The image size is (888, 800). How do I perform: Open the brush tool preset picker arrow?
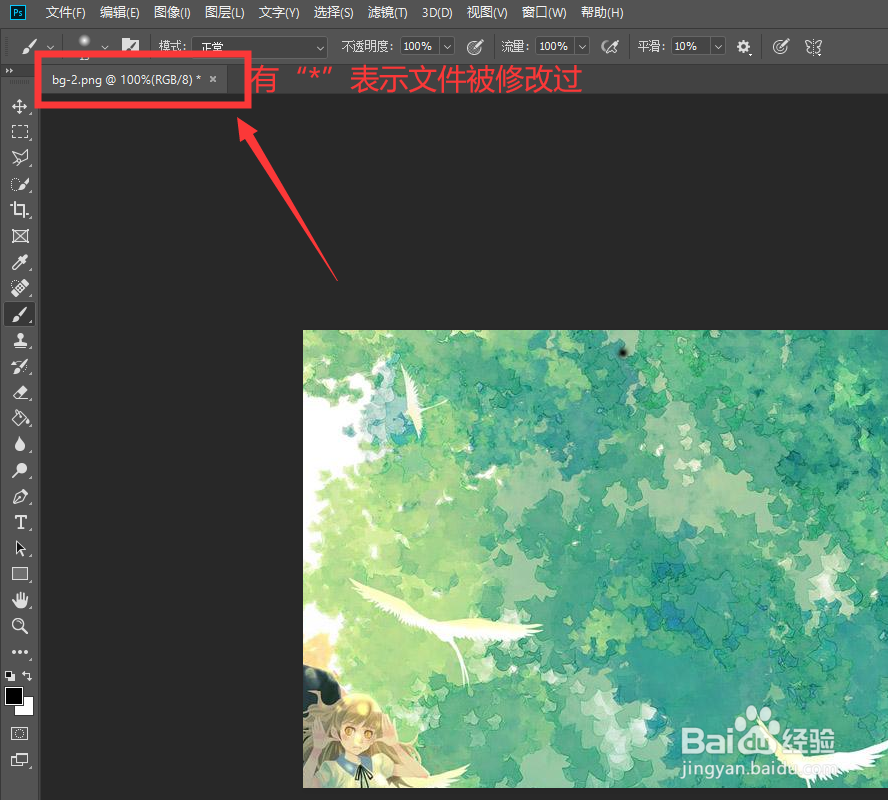(x=50, y=48)
